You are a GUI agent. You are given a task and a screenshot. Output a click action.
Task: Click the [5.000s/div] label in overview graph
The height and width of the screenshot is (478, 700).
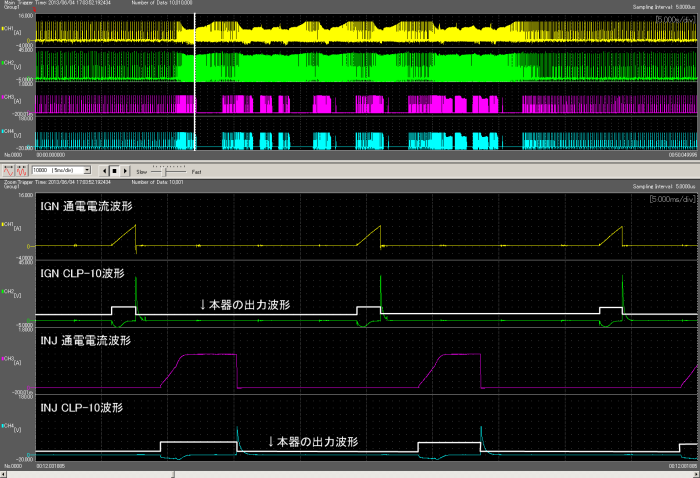(x=675, y=20)
